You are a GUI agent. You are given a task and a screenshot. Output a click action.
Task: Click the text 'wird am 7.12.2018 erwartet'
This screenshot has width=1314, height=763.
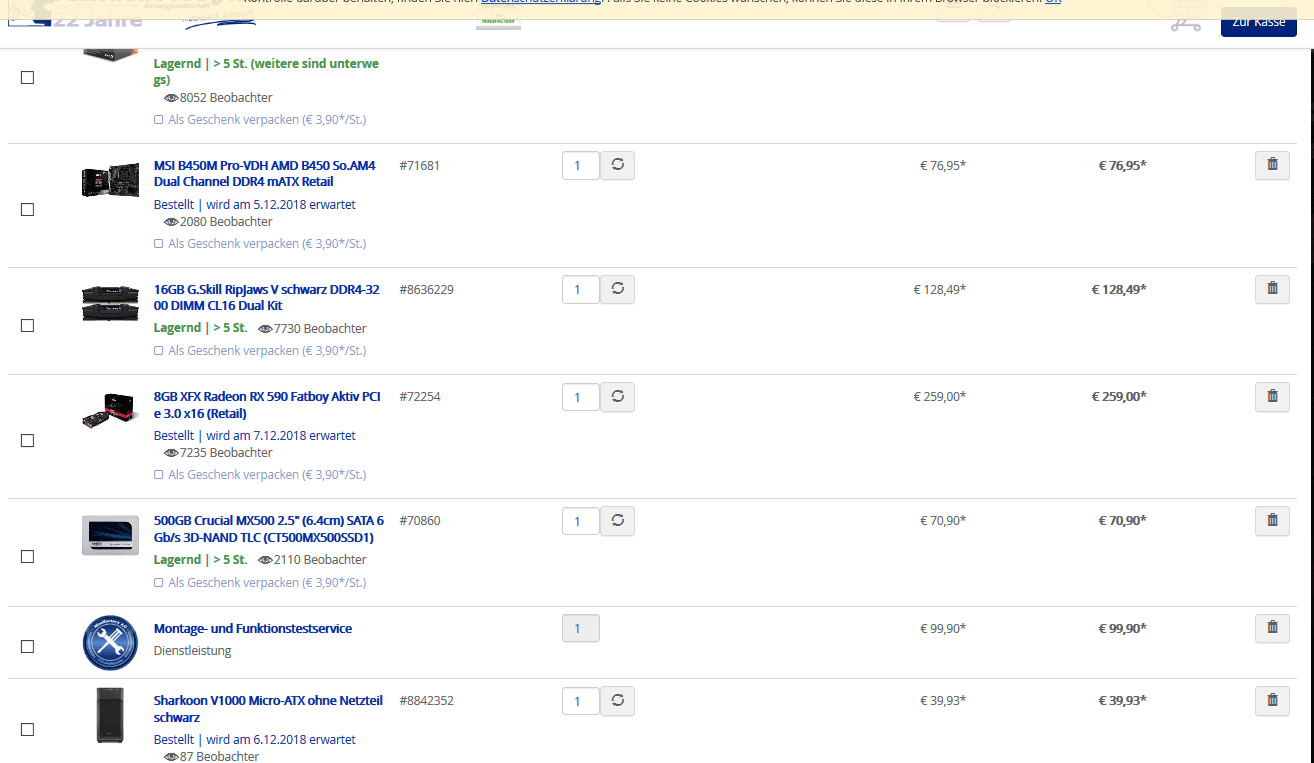click(x=281, y=436)
